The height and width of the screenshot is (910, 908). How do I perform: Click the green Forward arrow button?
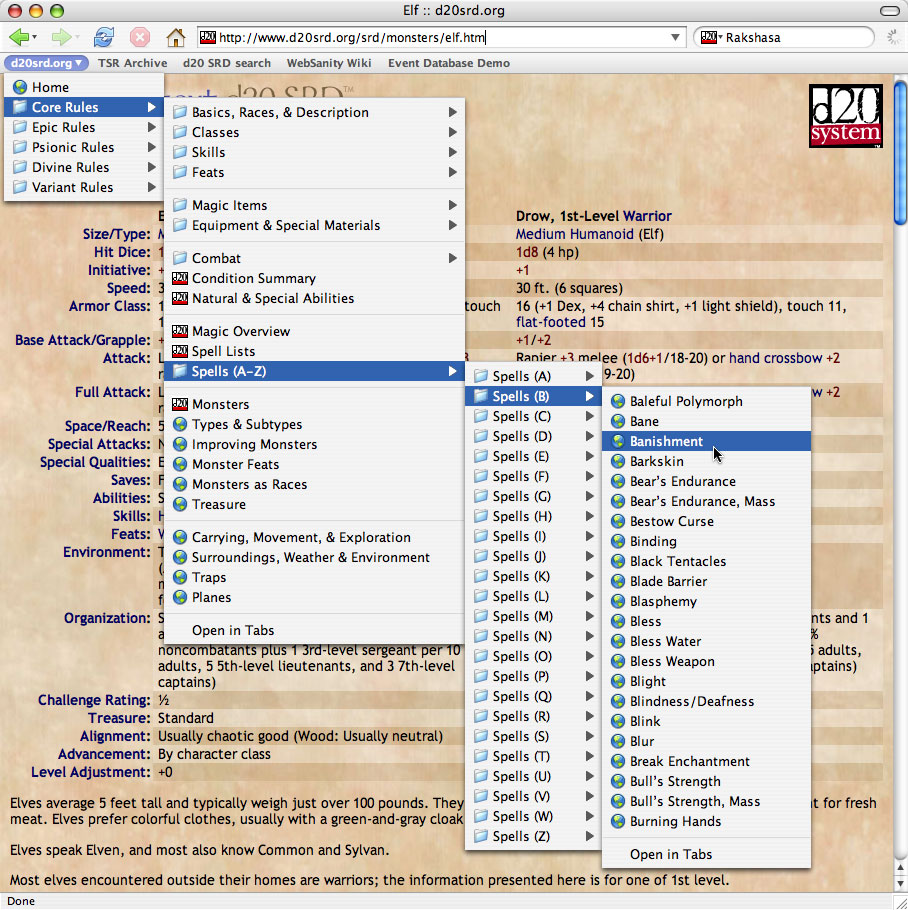(60, 38)
